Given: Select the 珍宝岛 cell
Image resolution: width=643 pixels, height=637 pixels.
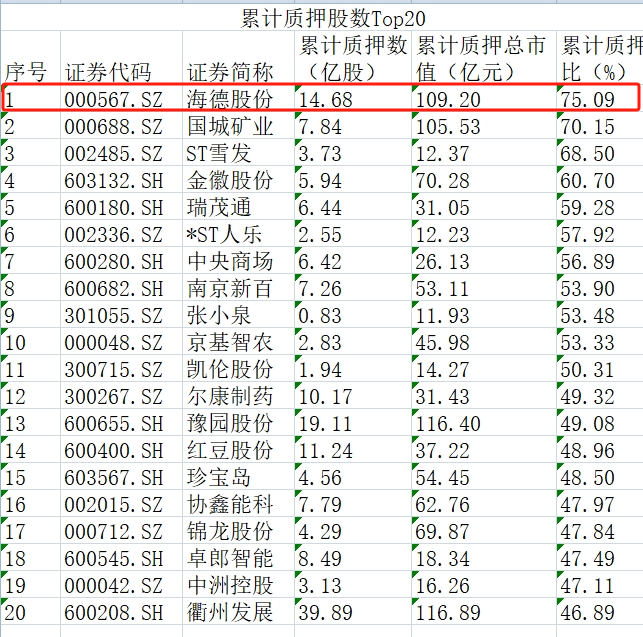Looking at the screenshot, I should 238,477.
